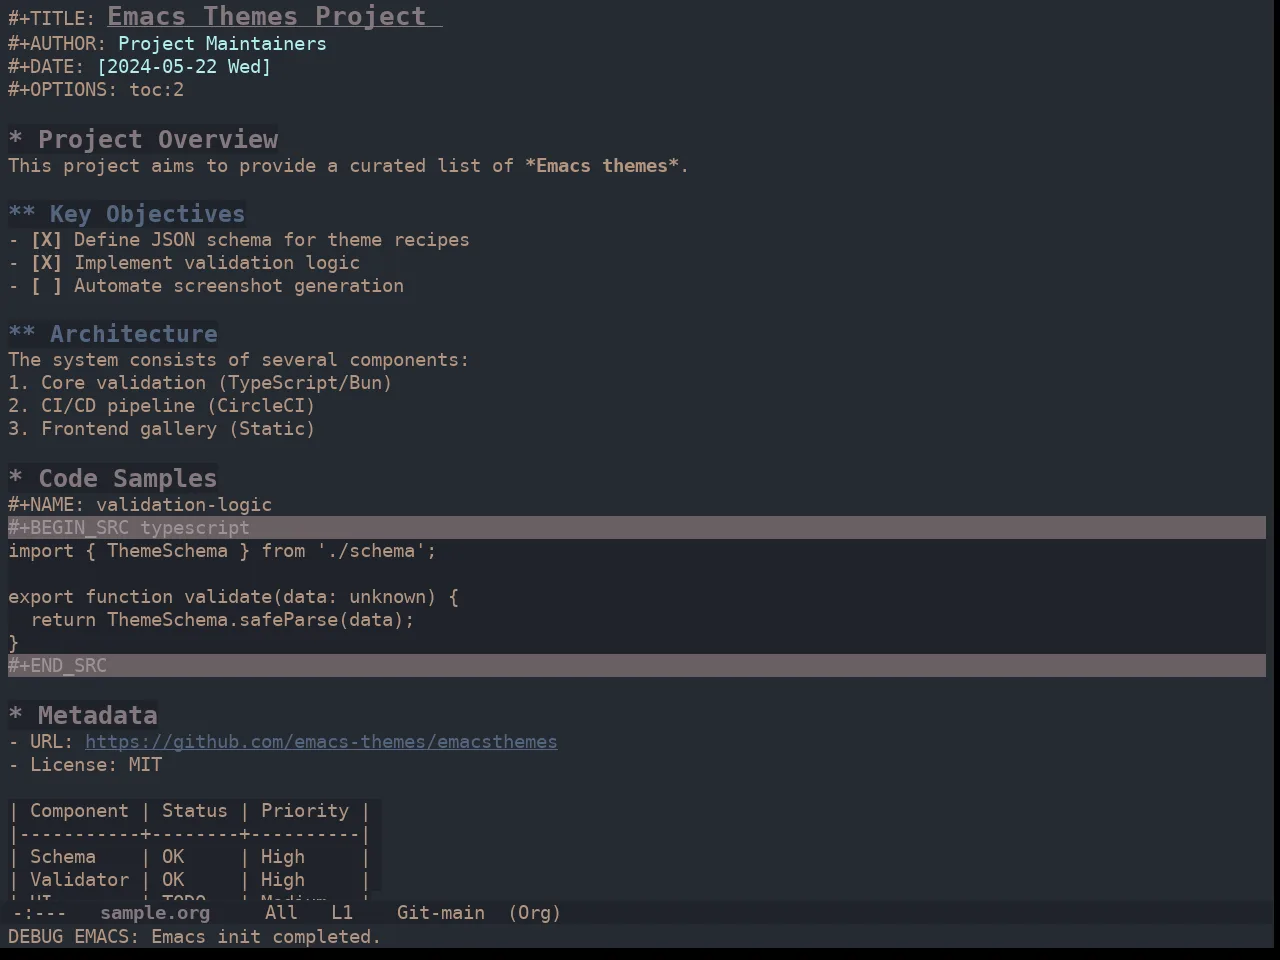This screenshot has width=1280, height=960.
Task: Click 'Git-main' version control indicator
Action: click(x=441, y=913)
